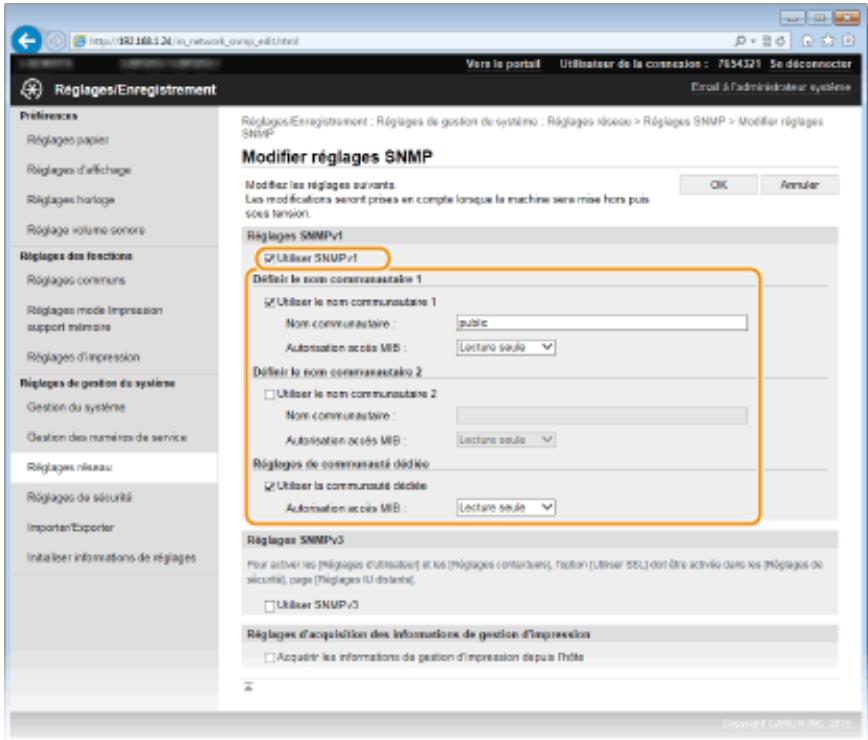Viewport: 868px width, 740px height.
Task: Click the browser back arrow button
Action: 26,40
